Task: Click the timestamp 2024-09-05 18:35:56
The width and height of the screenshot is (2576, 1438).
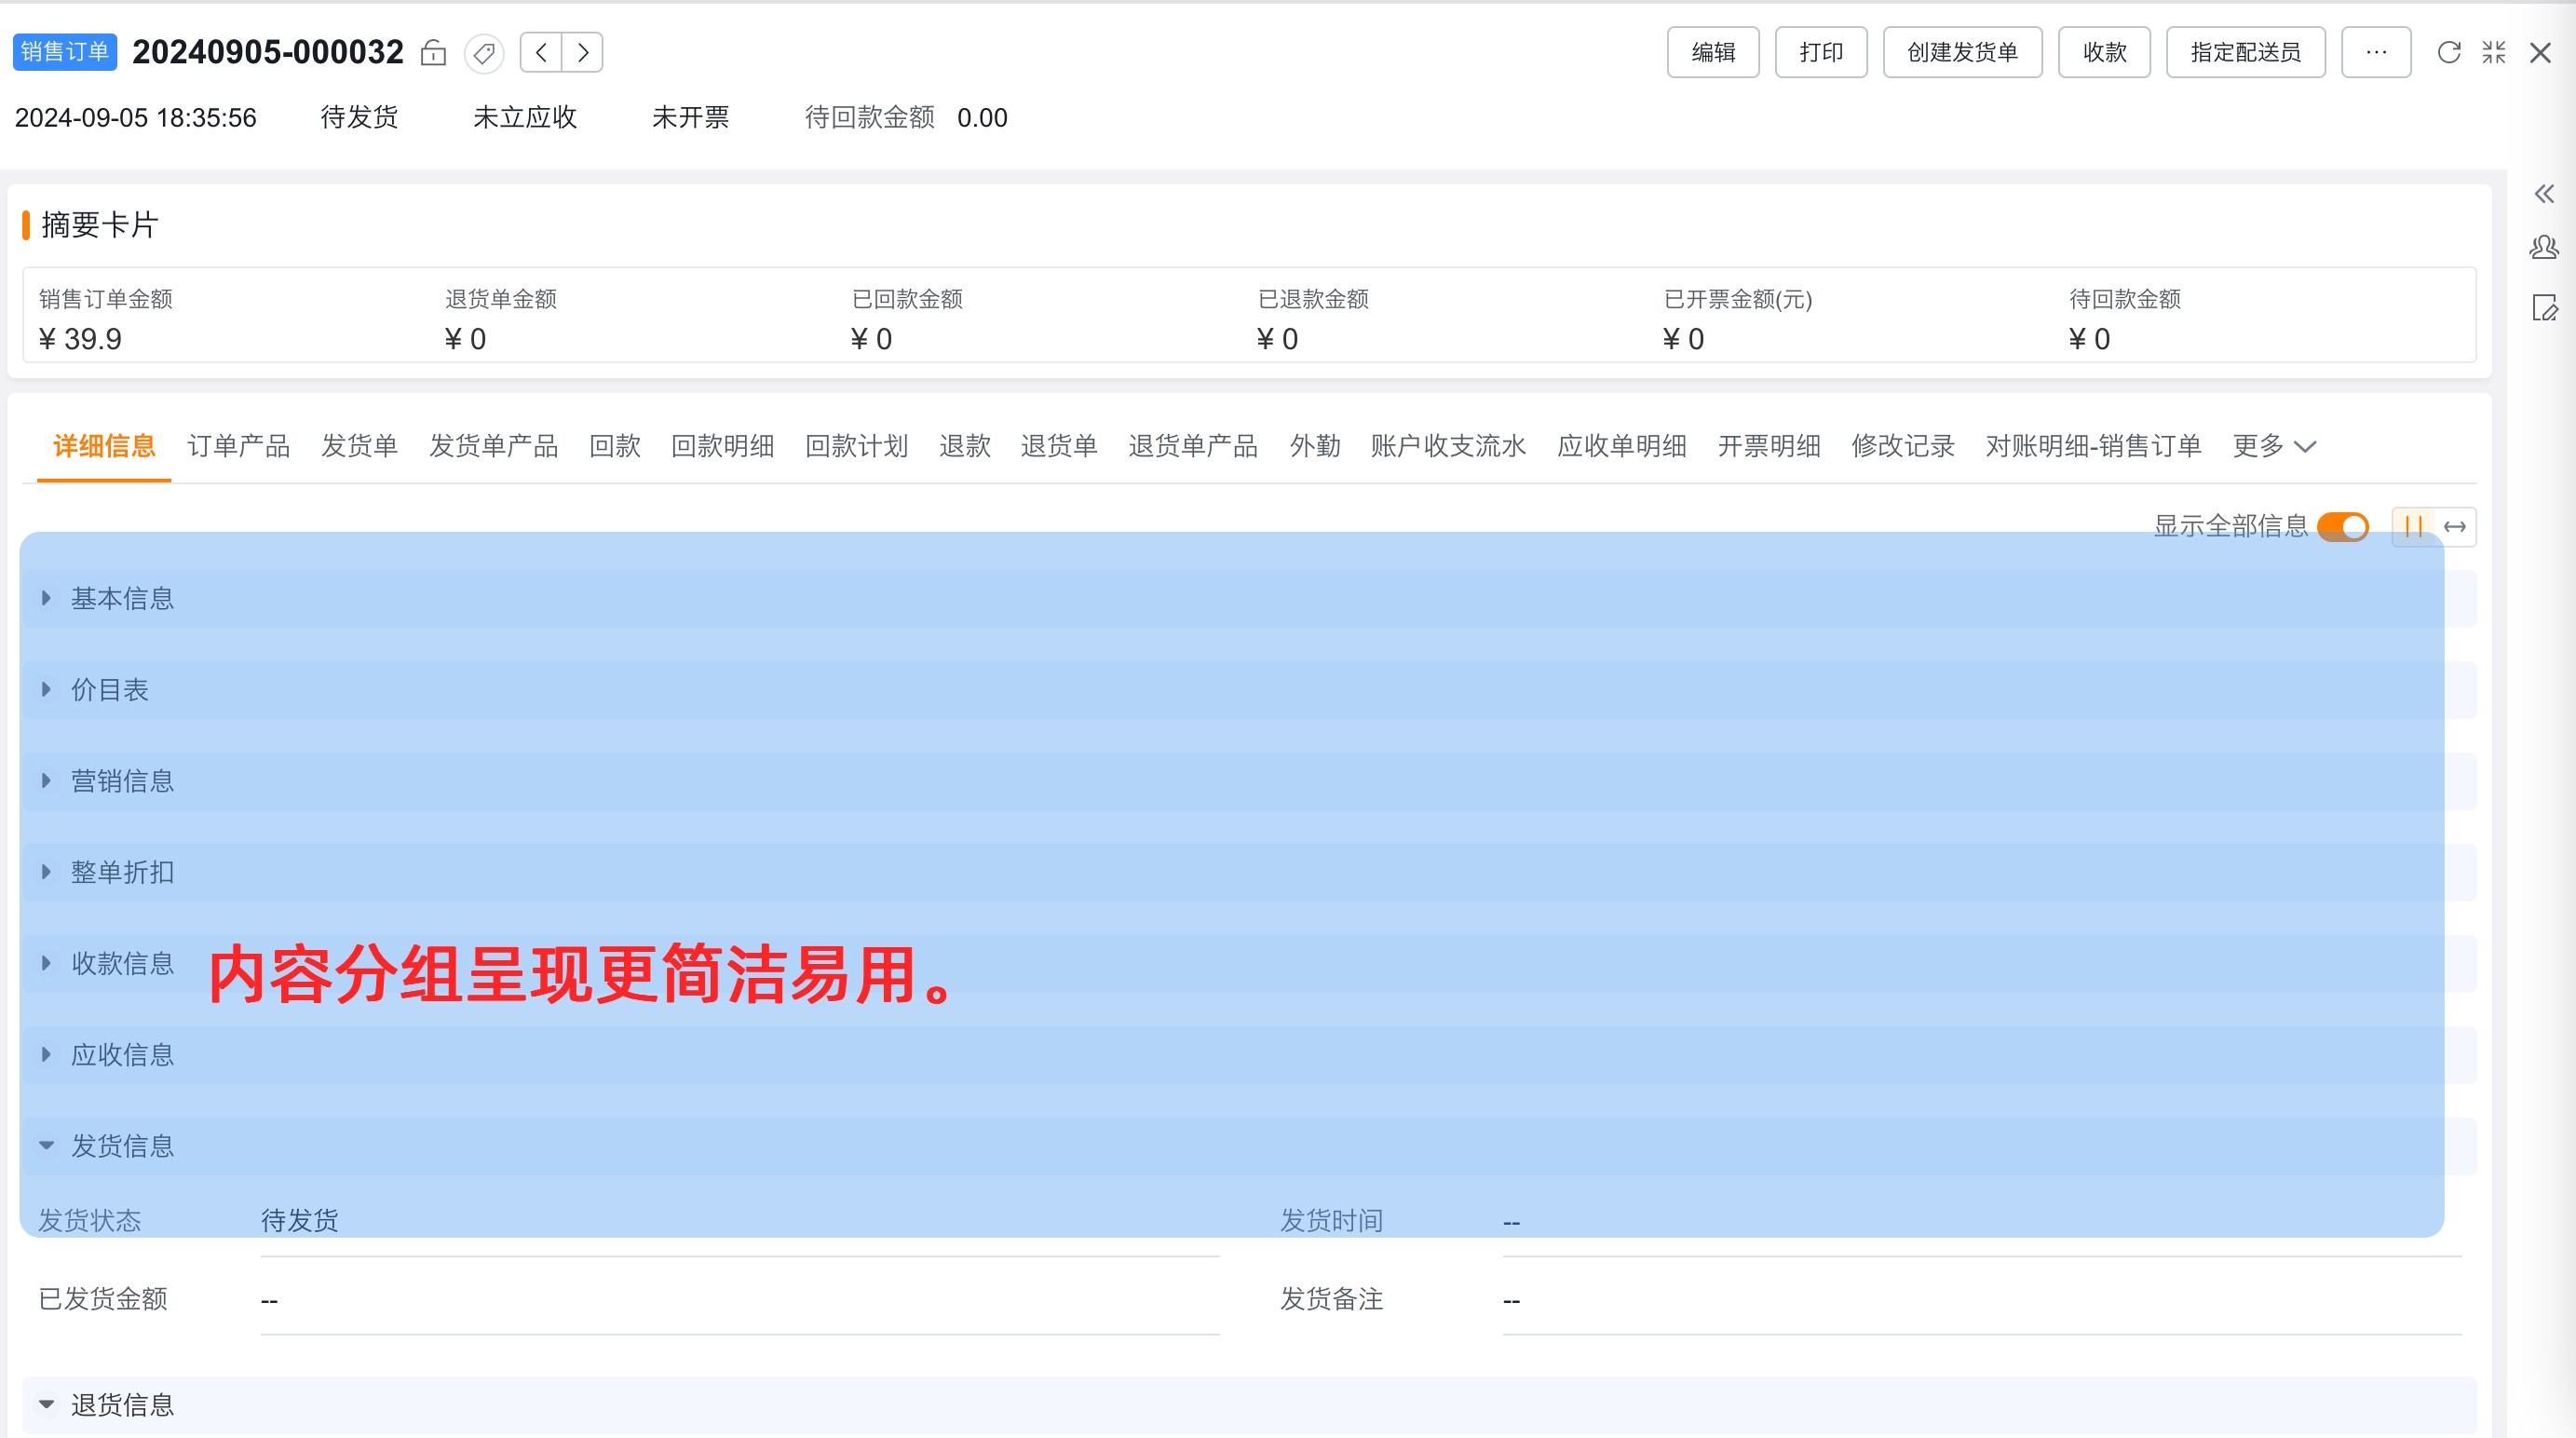Action: (x=136, y=118)
